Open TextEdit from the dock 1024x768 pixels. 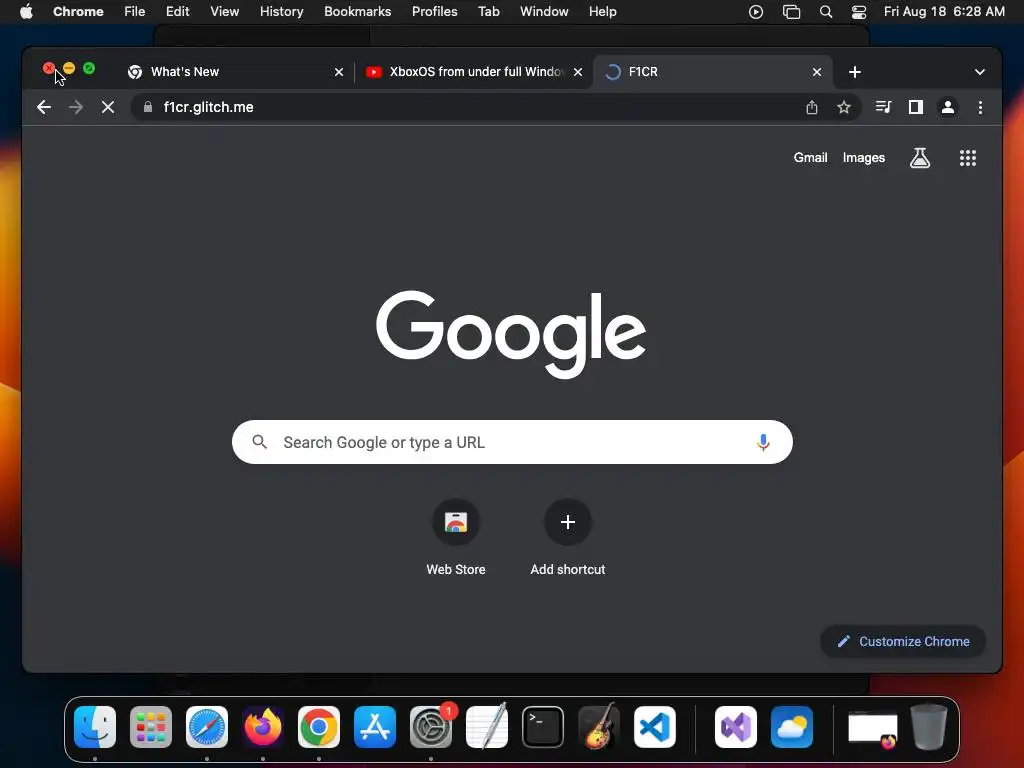click(487, 727)
